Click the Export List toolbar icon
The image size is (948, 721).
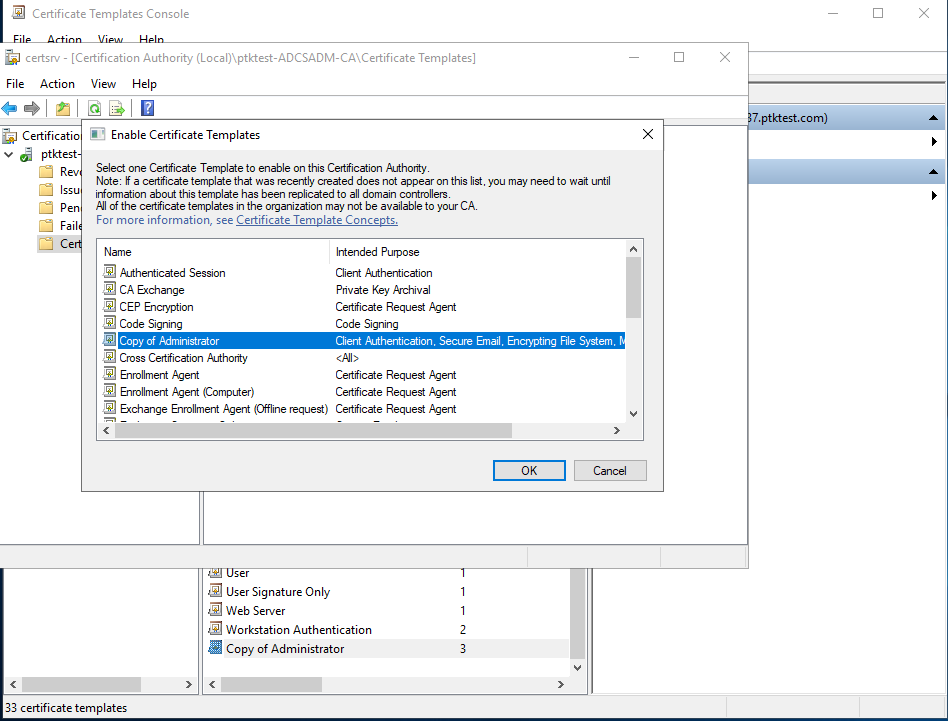point(117,108)
